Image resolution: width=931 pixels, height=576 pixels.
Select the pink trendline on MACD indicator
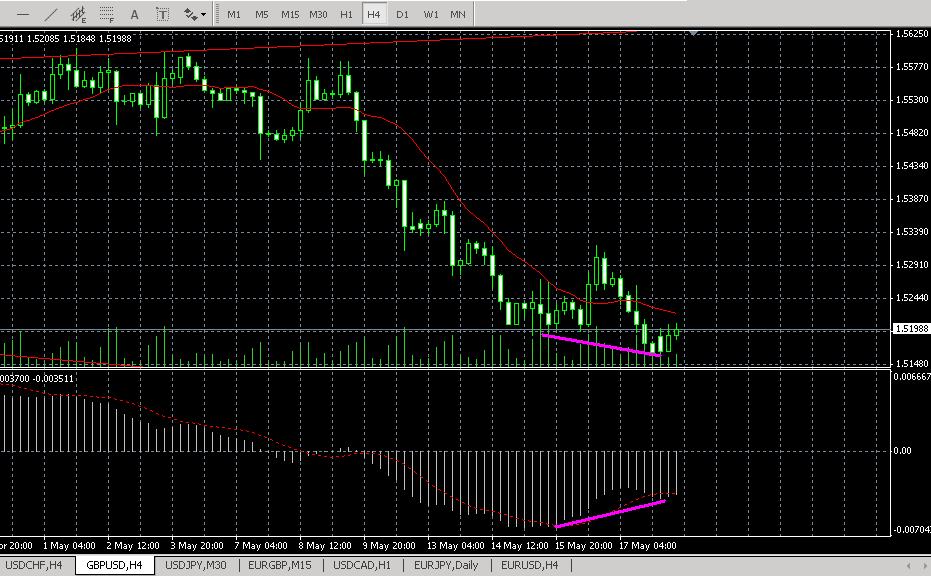610,513
